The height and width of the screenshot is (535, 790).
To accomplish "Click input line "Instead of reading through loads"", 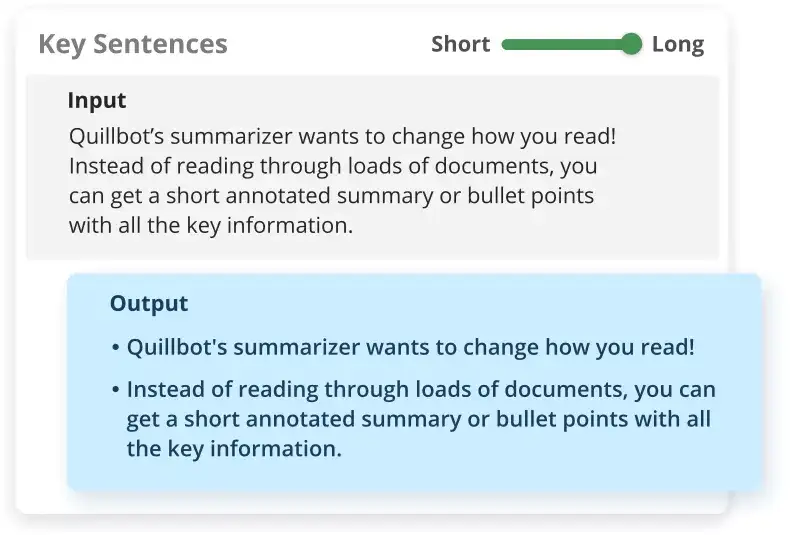I will (333, 165).
